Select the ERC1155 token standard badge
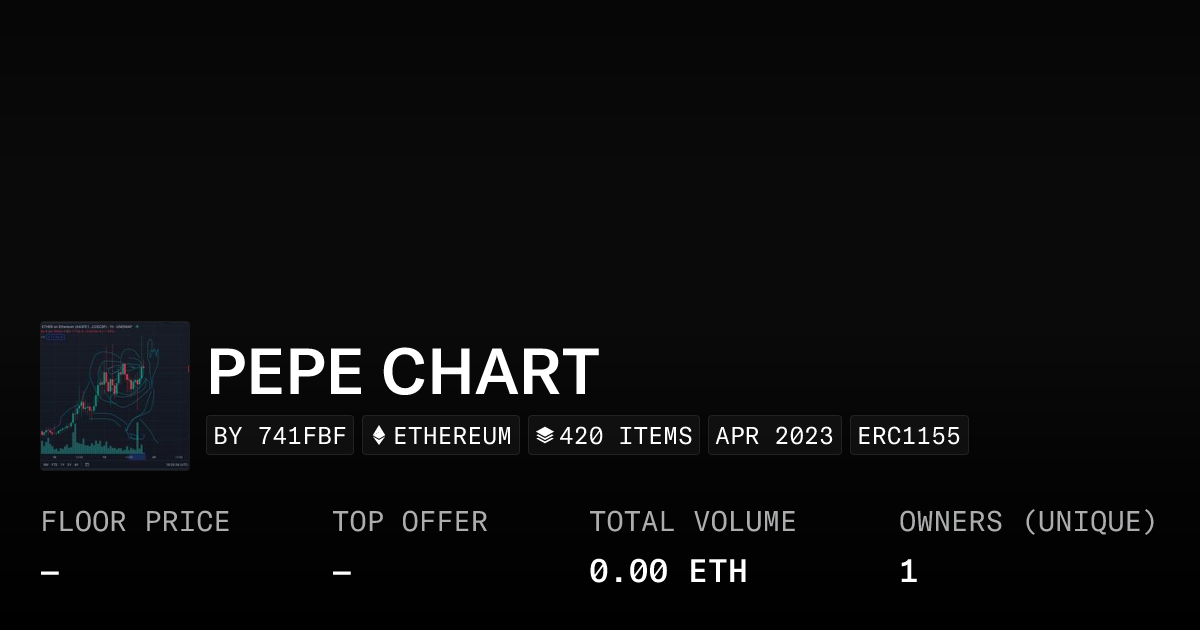Image resolution: width=1200 pixels, height=630 pixels. [x=909, y=436]
